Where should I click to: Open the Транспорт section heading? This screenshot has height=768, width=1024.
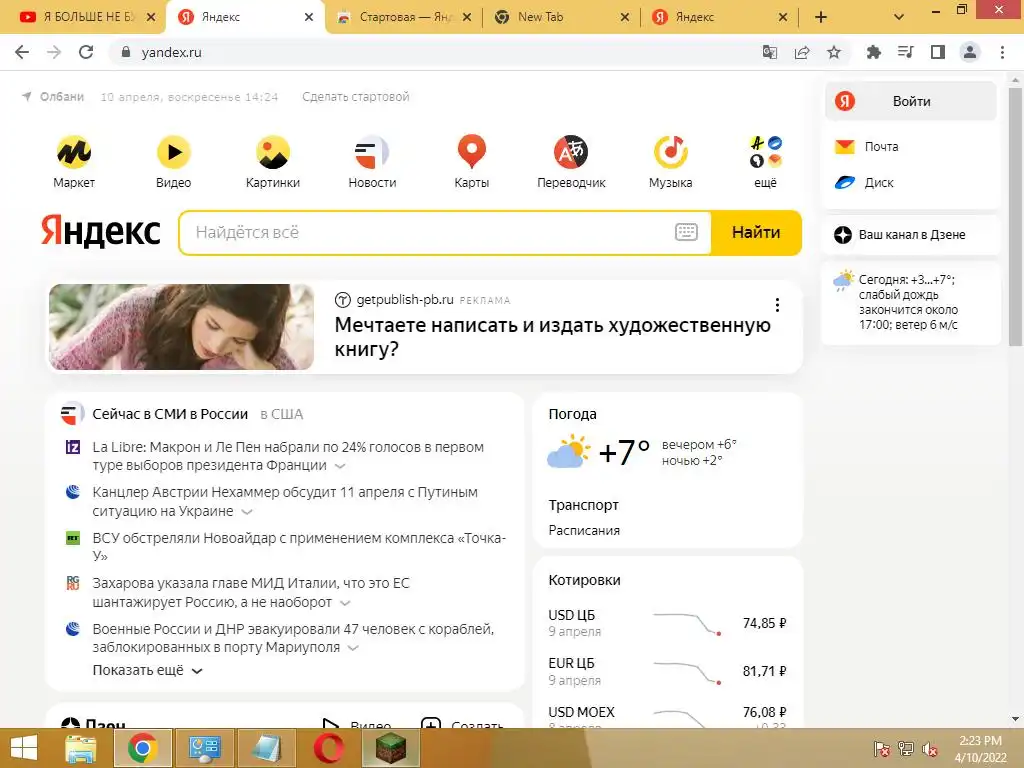point(583,505)
